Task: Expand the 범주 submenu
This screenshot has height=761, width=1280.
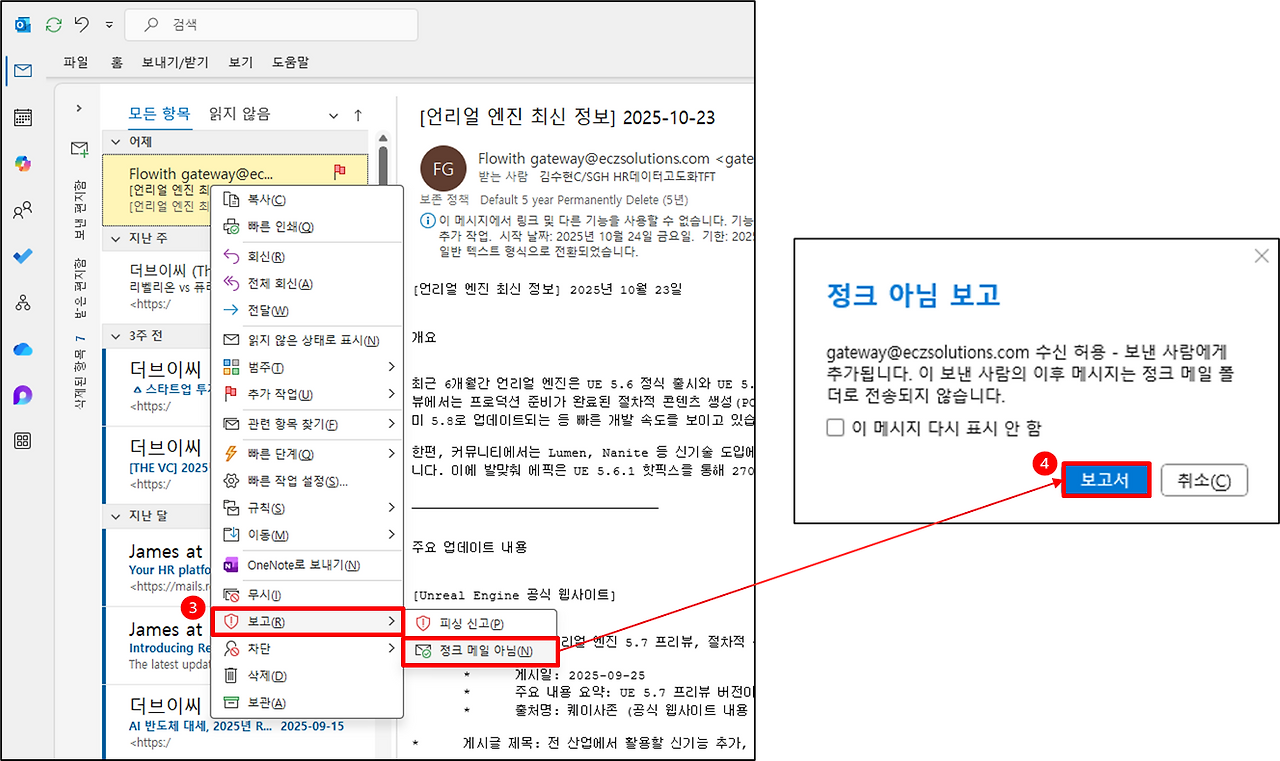Action: pyautogui.click(x=307, y=367)
